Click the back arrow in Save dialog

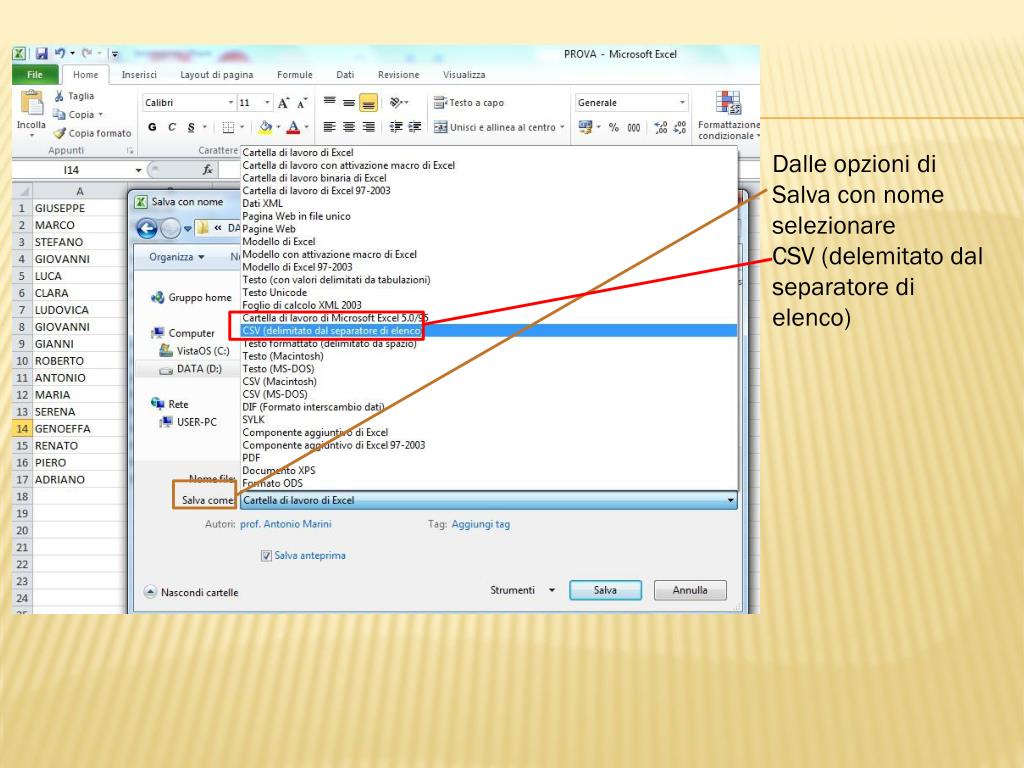pyautogui.click(x=147, y=229)
